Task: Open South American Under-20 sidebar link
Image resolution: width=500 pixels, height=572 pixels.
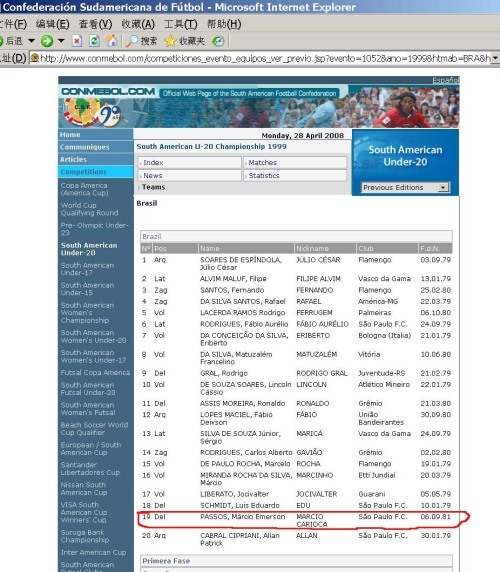Action: coord(89,249)
